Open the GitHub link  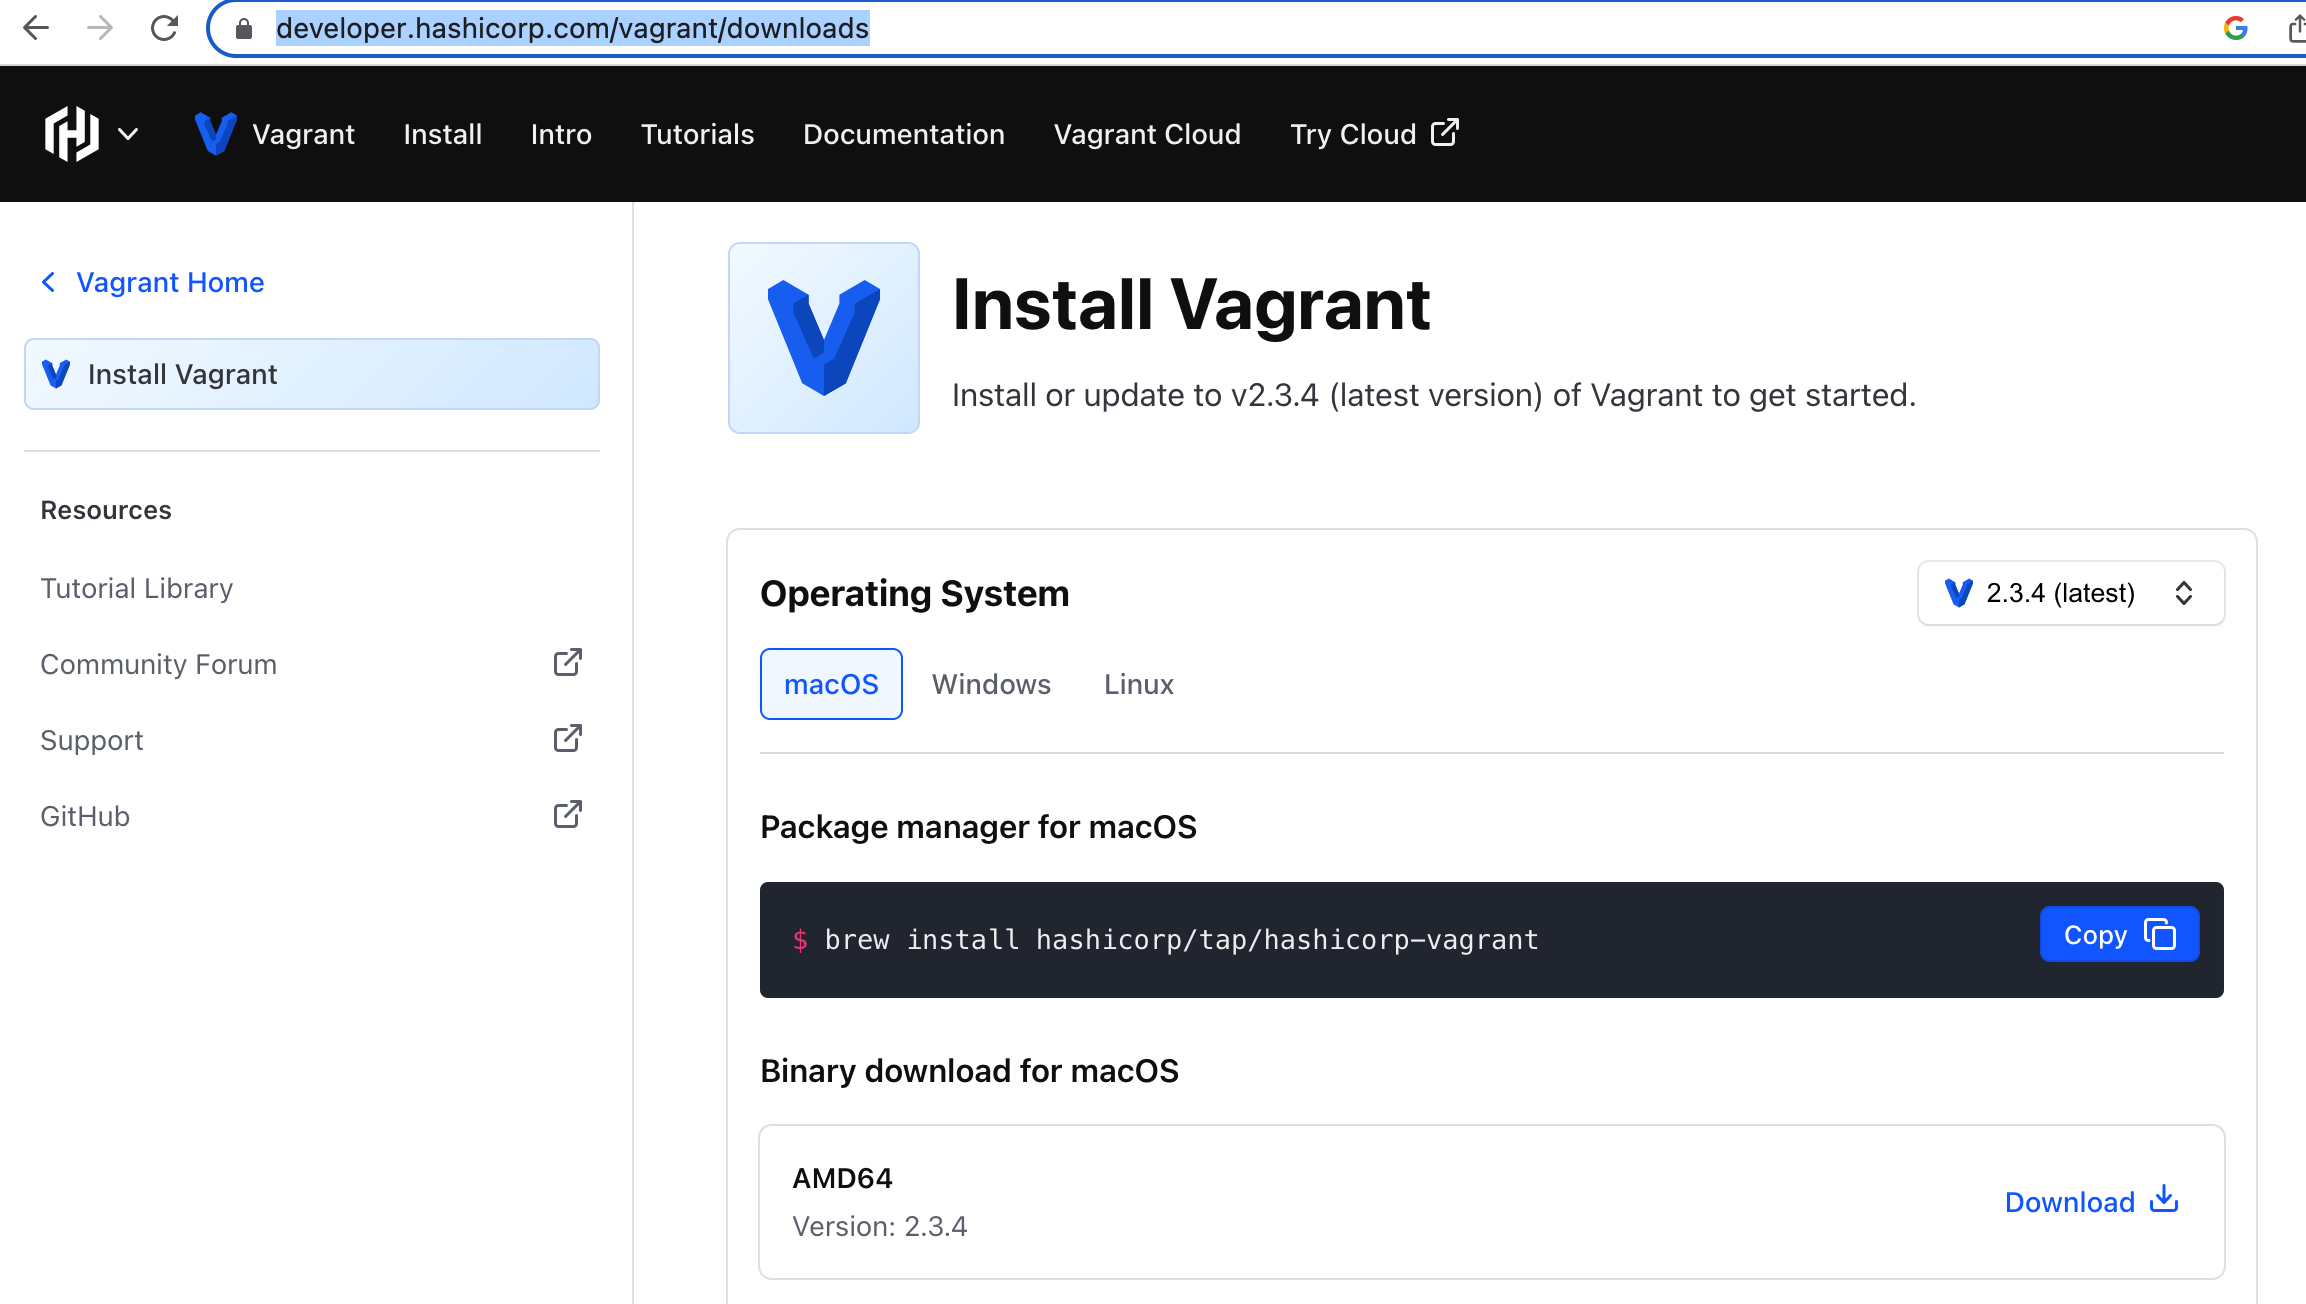pos(85,816)
